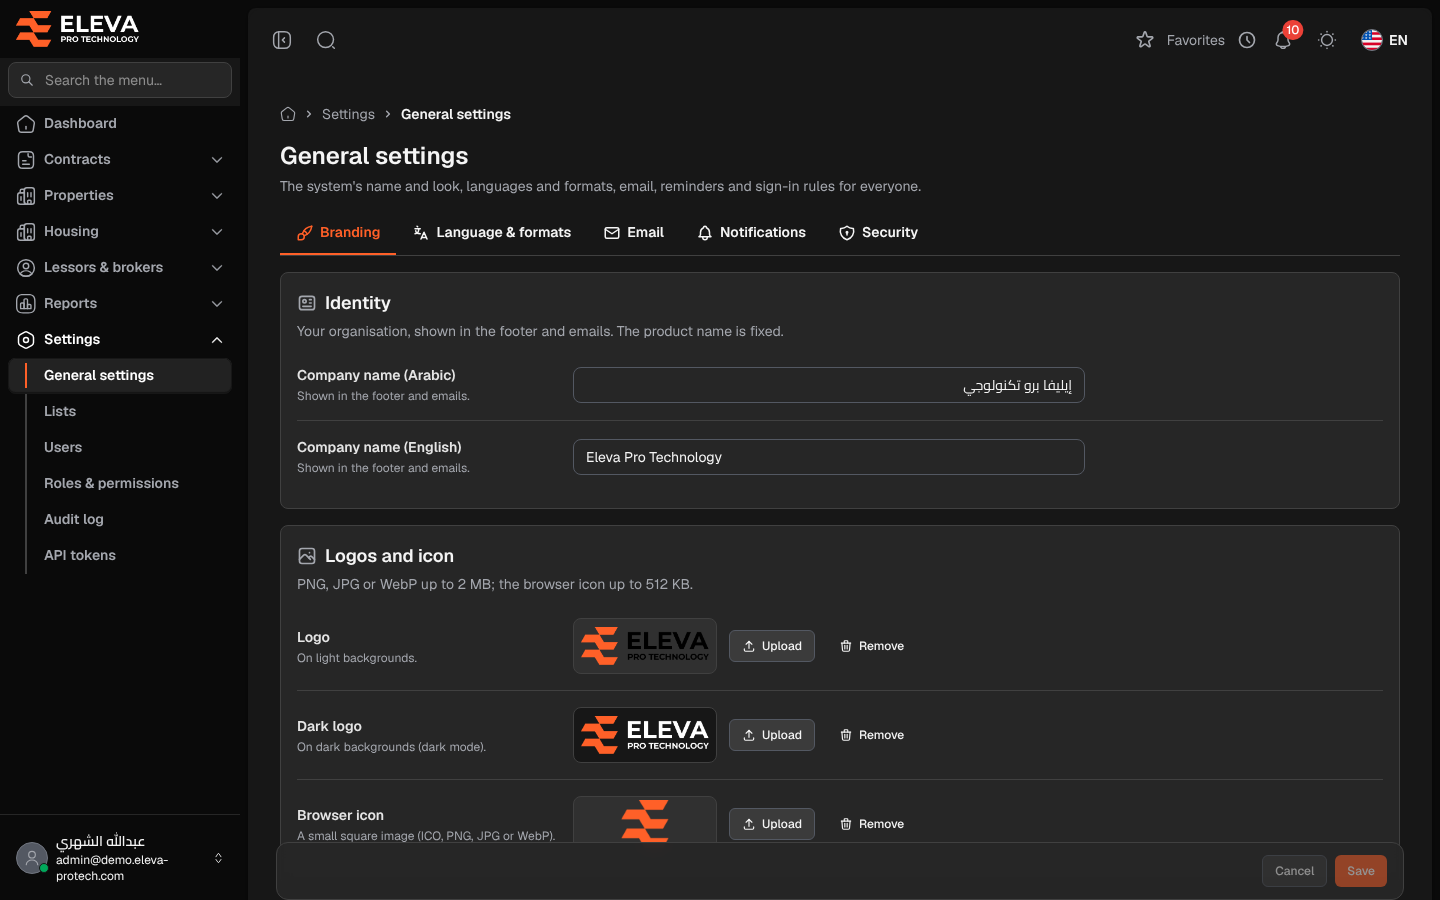Open the admin account switcher menu
The width and height of the screenshot is (1440, 900).
[120, 858]
